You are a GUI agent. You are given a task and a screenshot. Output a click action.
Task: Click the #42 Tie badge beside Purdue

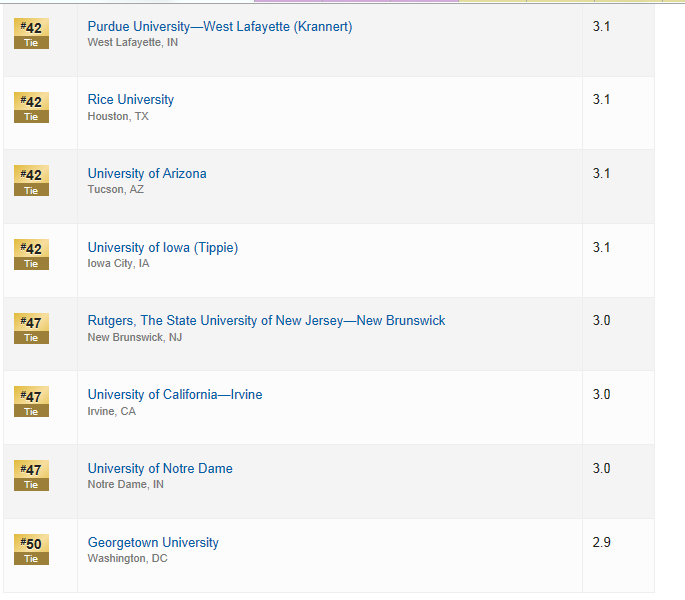[x=31, y=34]
